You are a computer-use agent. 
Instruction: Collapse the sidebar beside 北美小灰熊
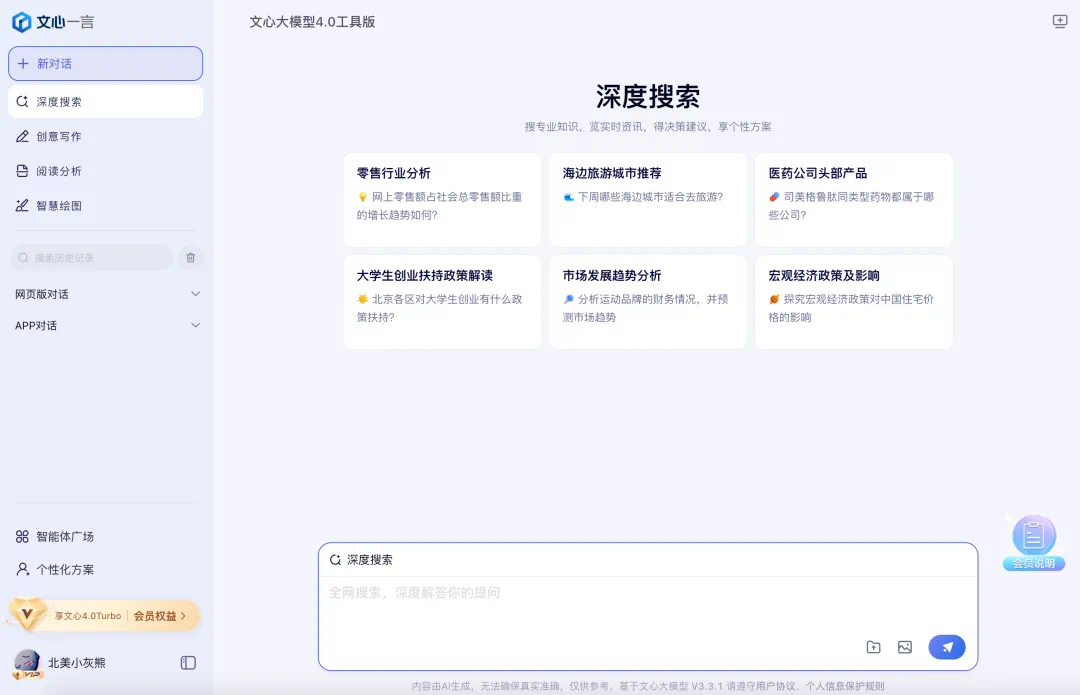coord(189,662)
